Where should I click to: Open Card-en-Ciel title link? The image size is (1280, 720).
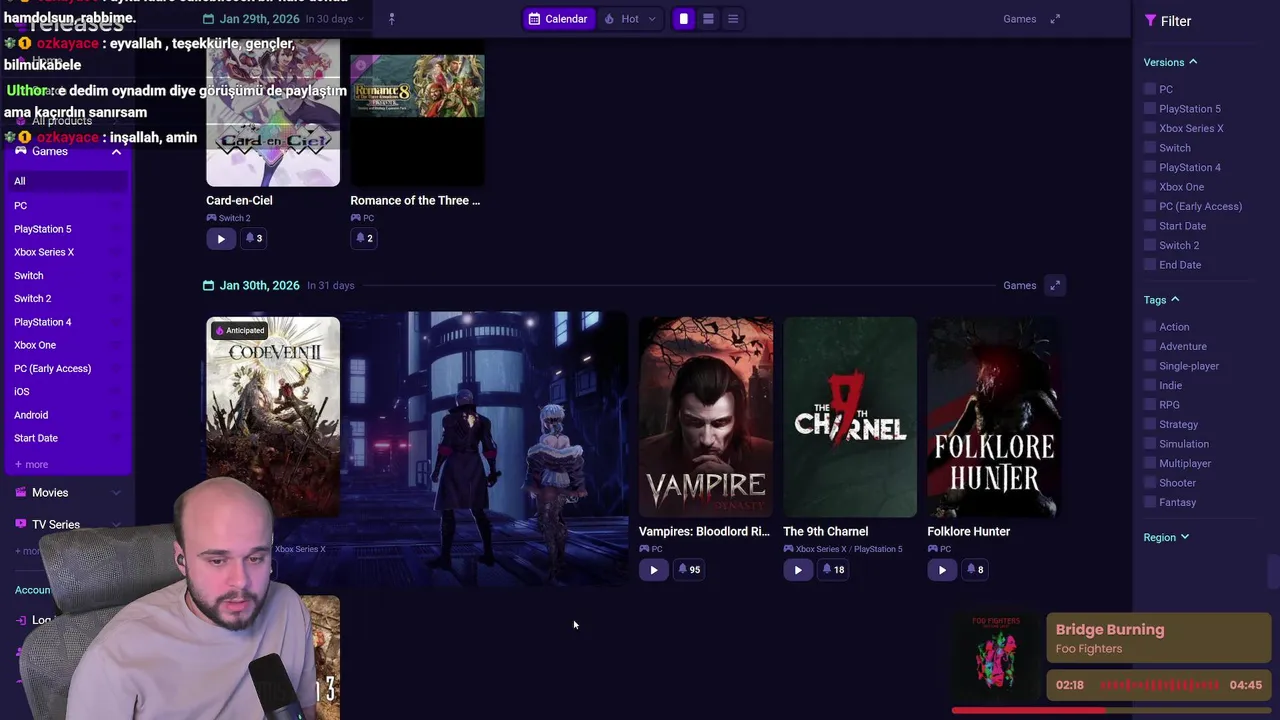pyautogui.click(x=239, y=200)
